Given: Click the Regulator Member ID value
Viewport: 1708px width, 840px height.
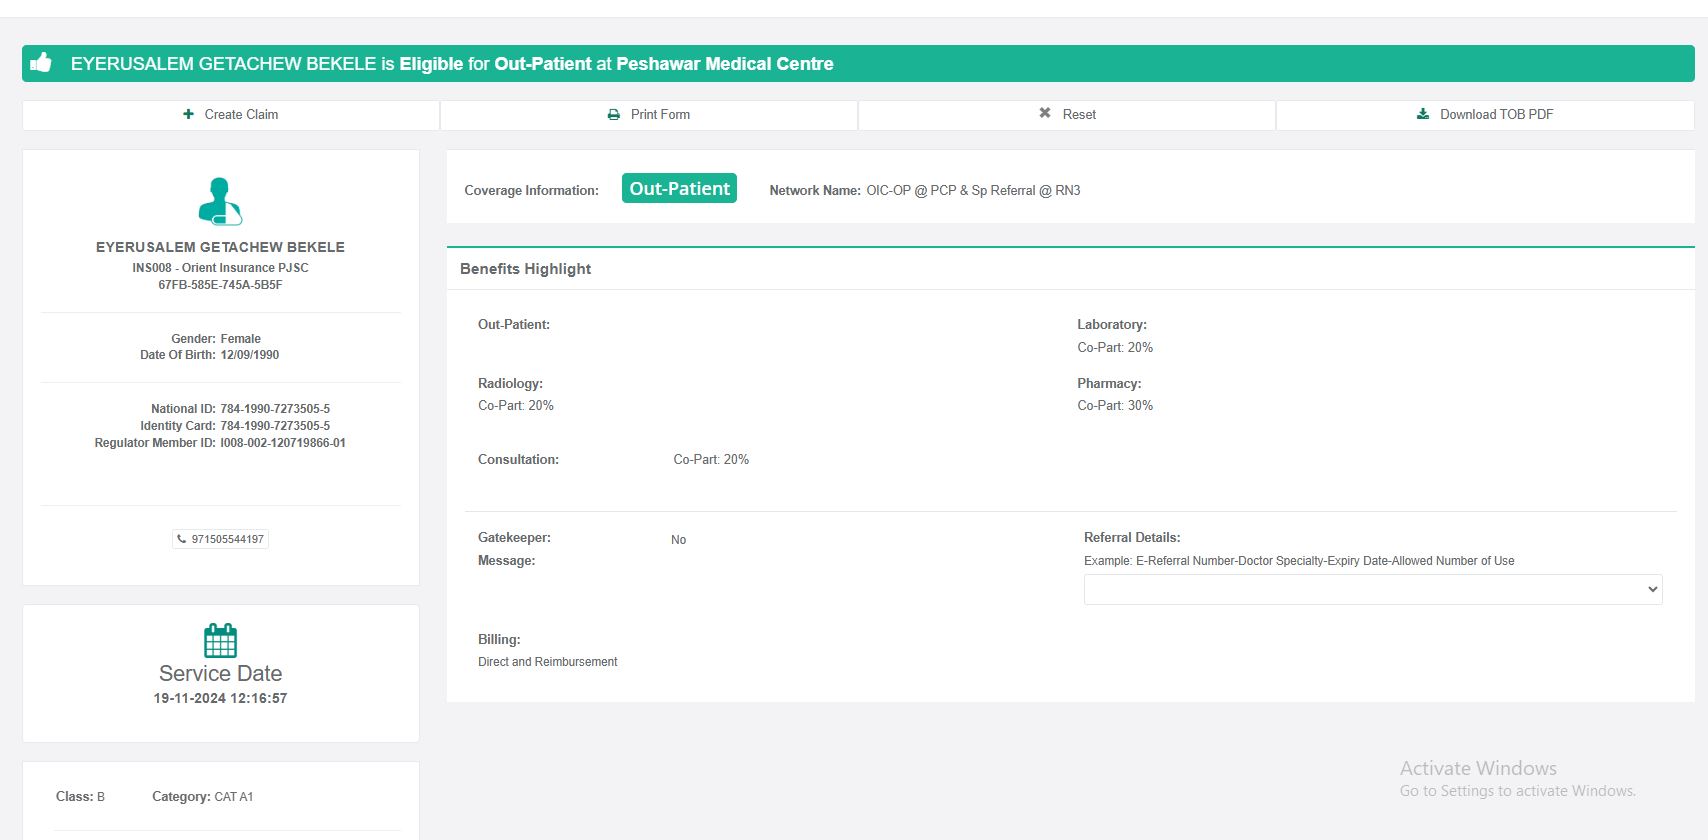Looking at the screenshot, I should click(283, 443).
